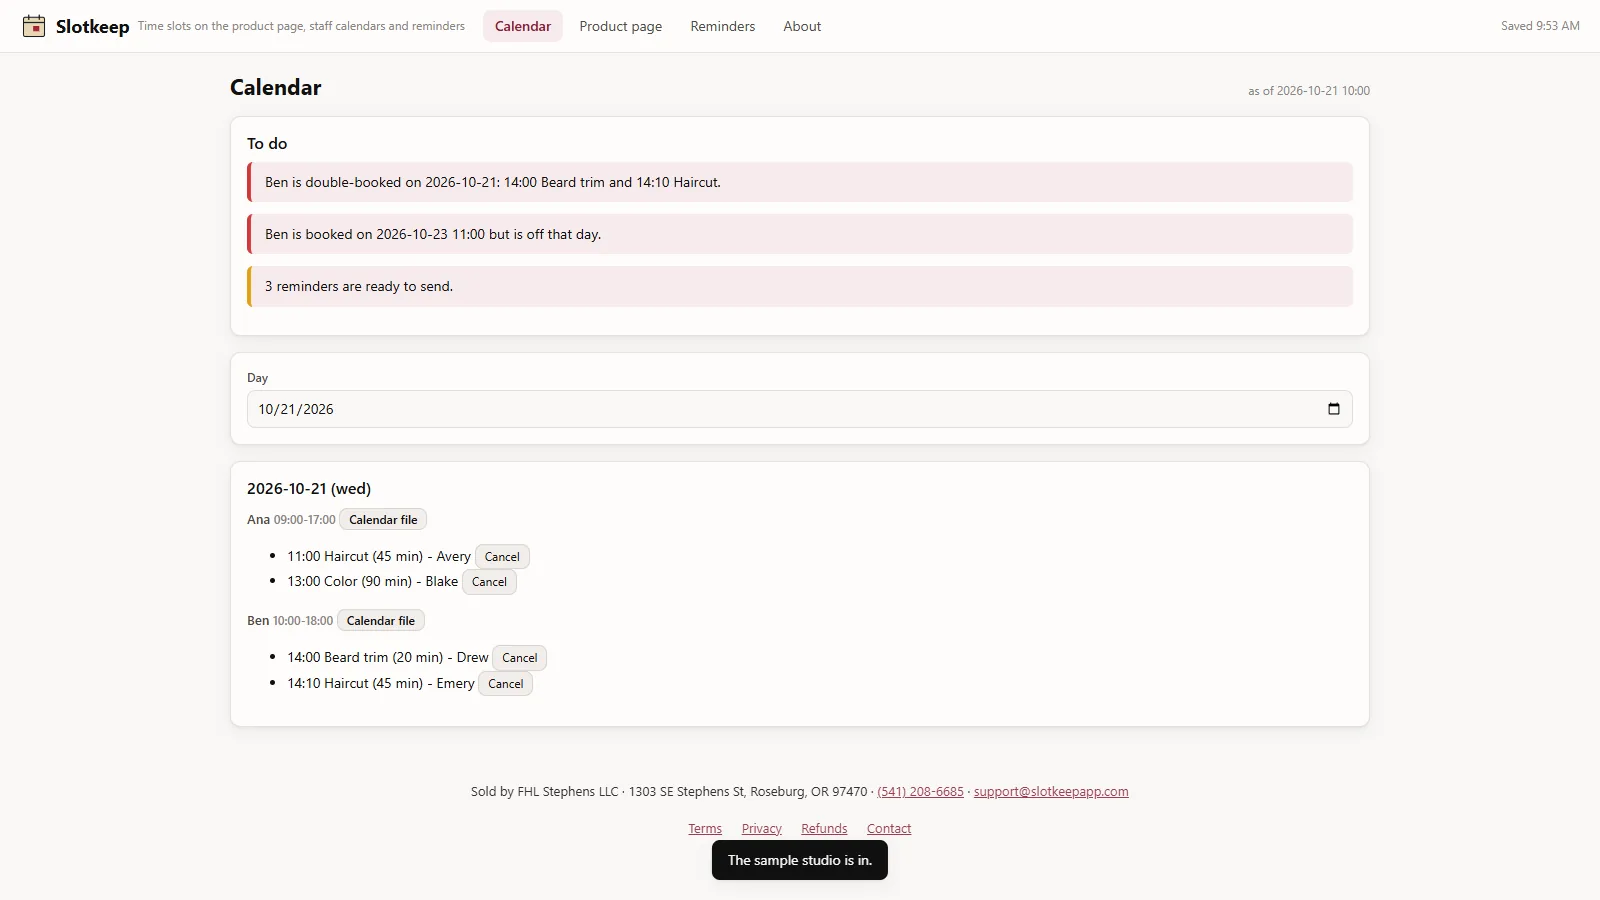
Task: Click the 'Sold by FHL Stephens LLC' text
Action: [545, 792]
